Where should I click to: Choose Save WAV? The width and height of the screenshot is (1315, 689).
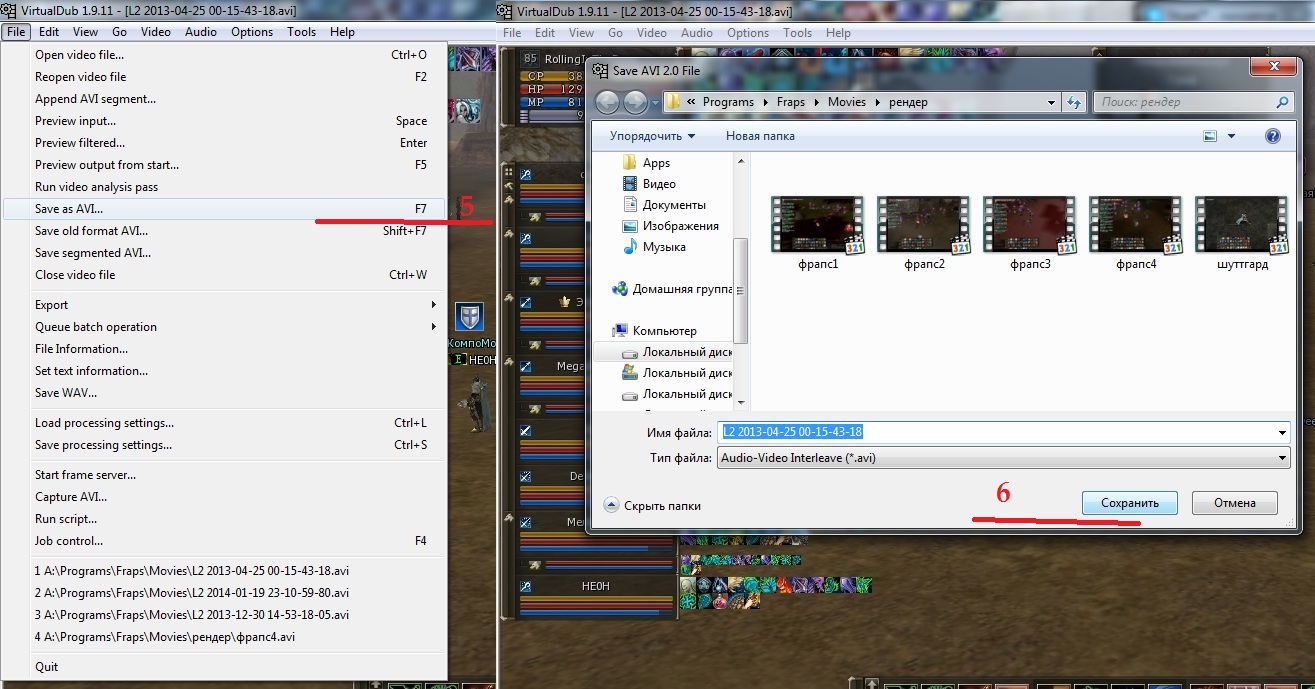[225, 393]
